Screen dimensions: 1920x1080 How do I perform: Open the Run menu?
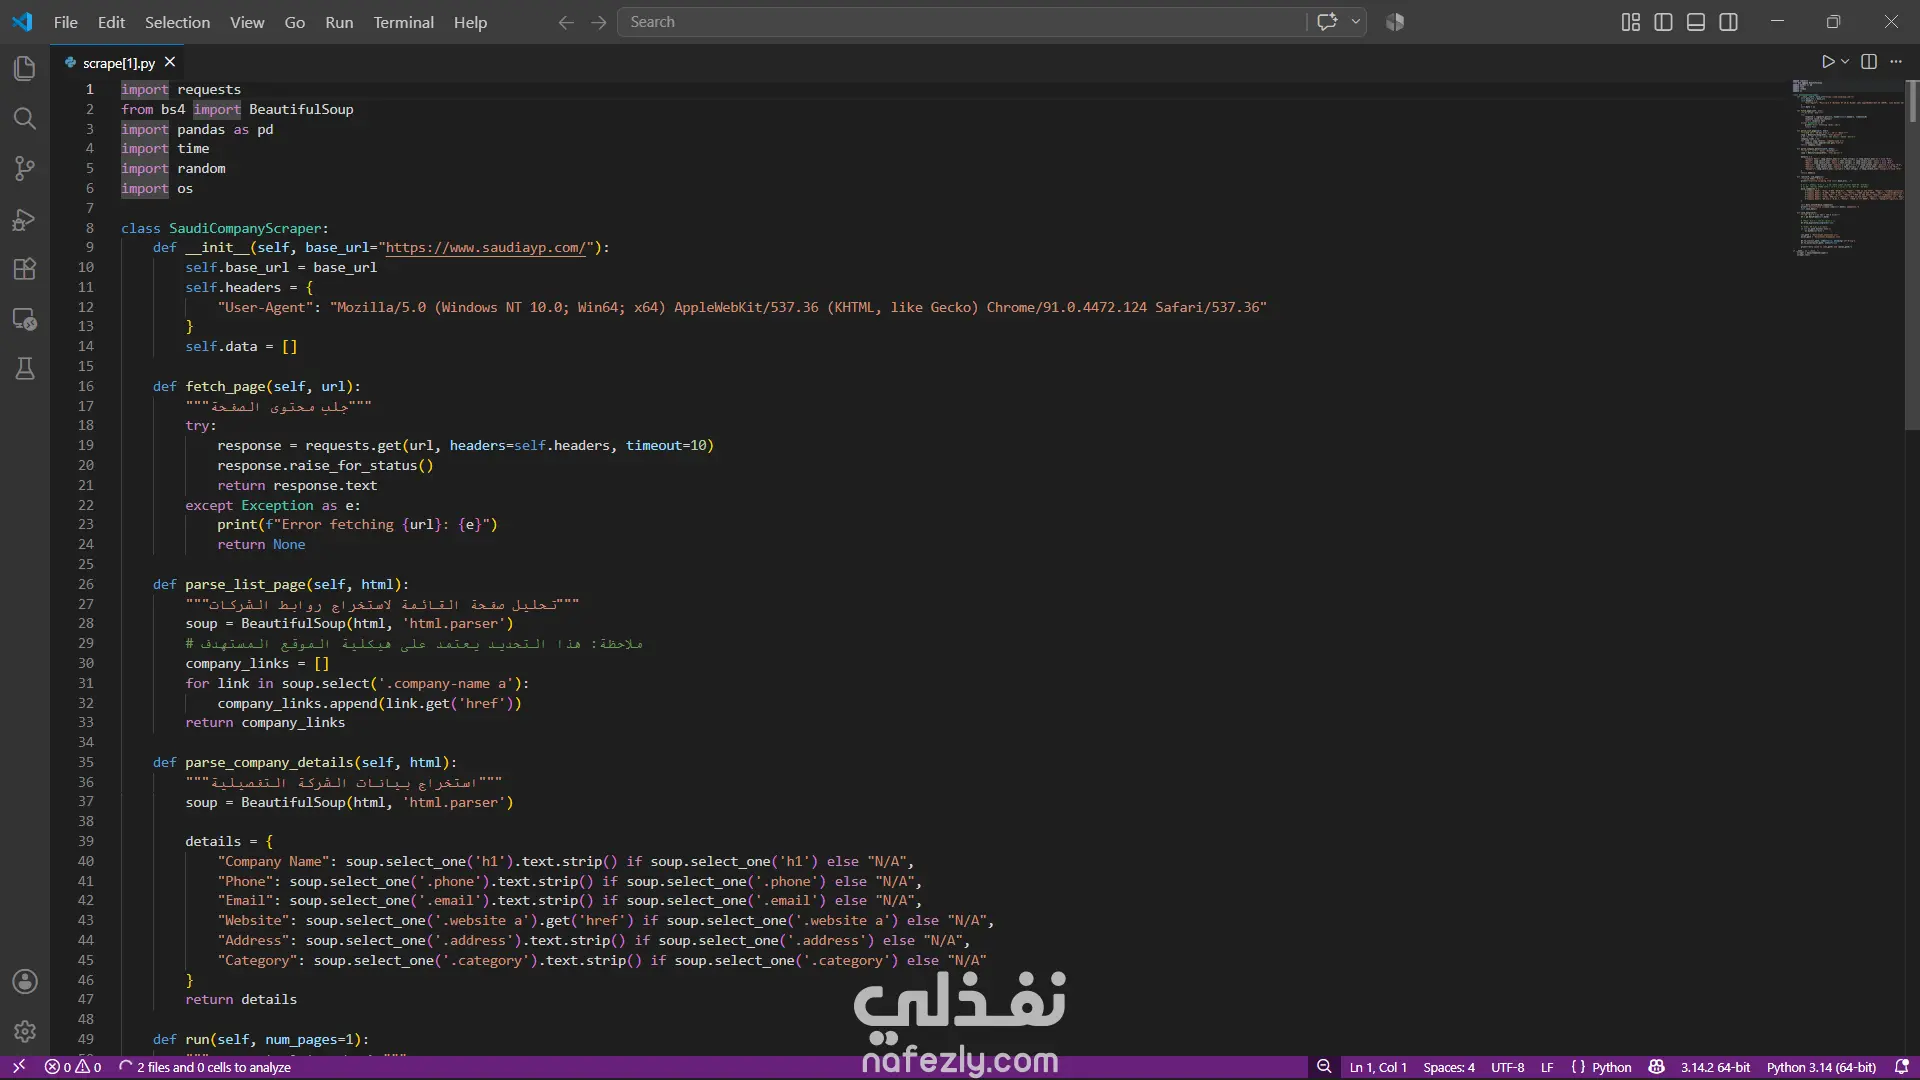pyautogui.click(x=339, y=22)
